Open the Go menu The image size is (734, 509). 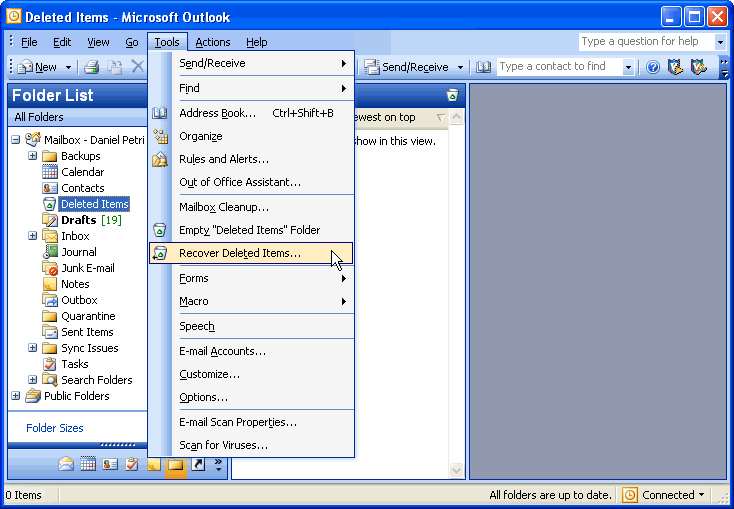tap(132, 42)
